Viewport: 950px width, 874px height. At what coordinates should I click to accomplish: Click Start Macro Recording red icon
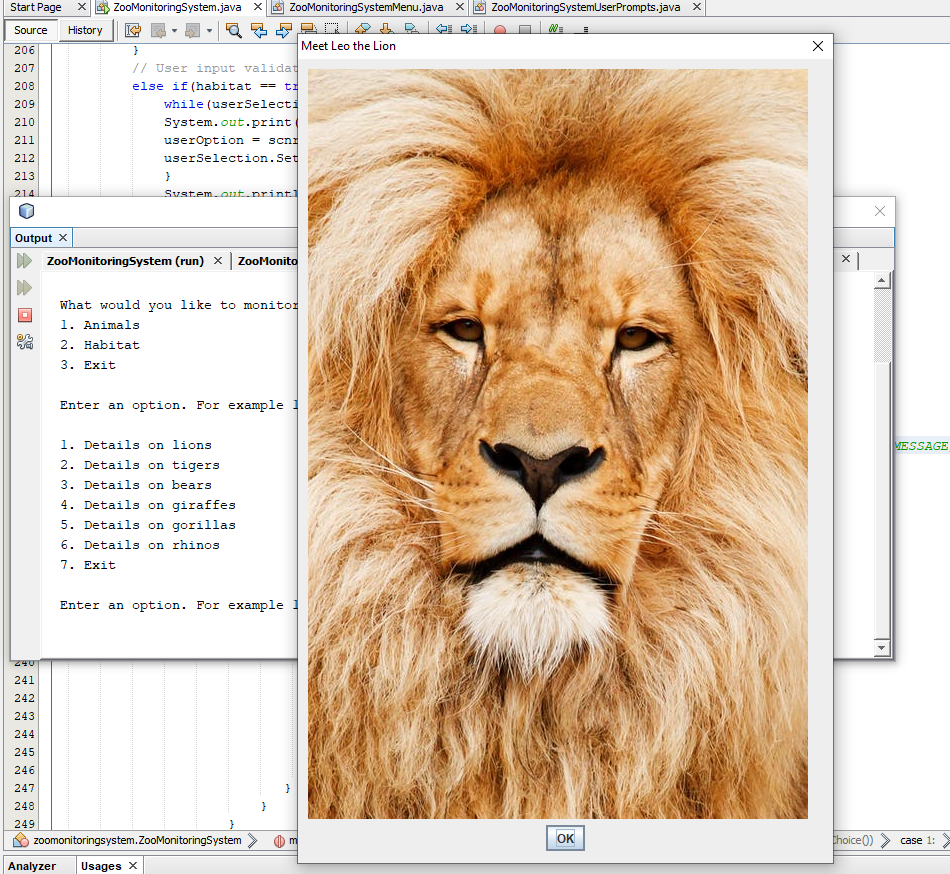[500, 29]
